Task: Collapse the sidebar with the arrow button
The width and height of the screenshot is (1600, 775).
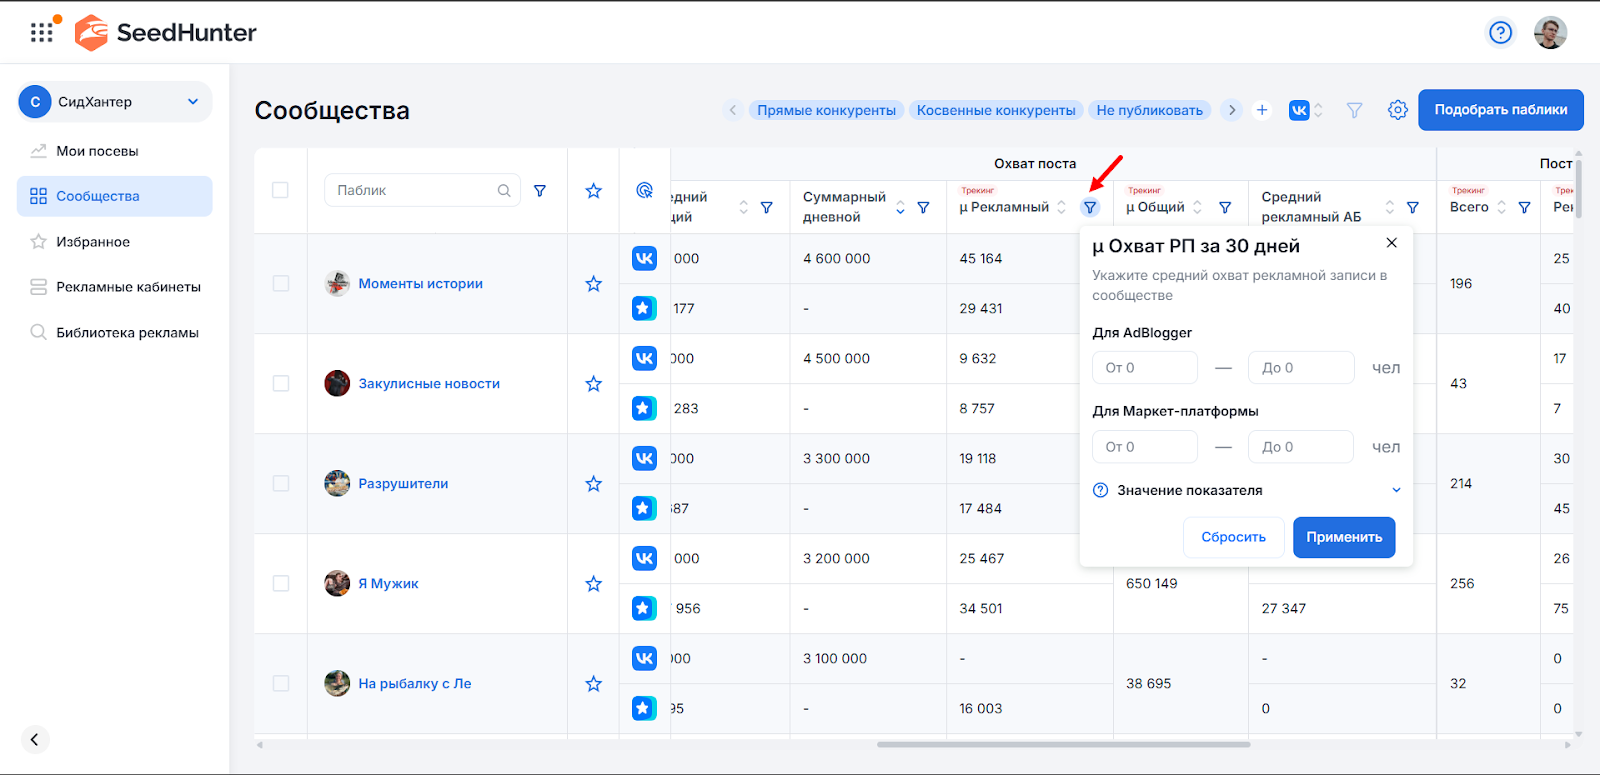Action: point(35,739)
